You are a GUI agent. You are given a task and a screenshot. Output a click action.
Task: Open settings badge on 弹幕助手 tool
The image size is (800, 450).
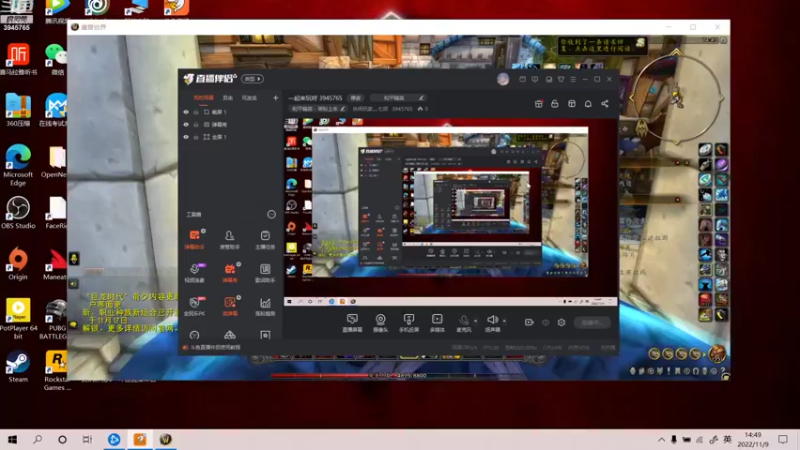click(x=203, y=231)
